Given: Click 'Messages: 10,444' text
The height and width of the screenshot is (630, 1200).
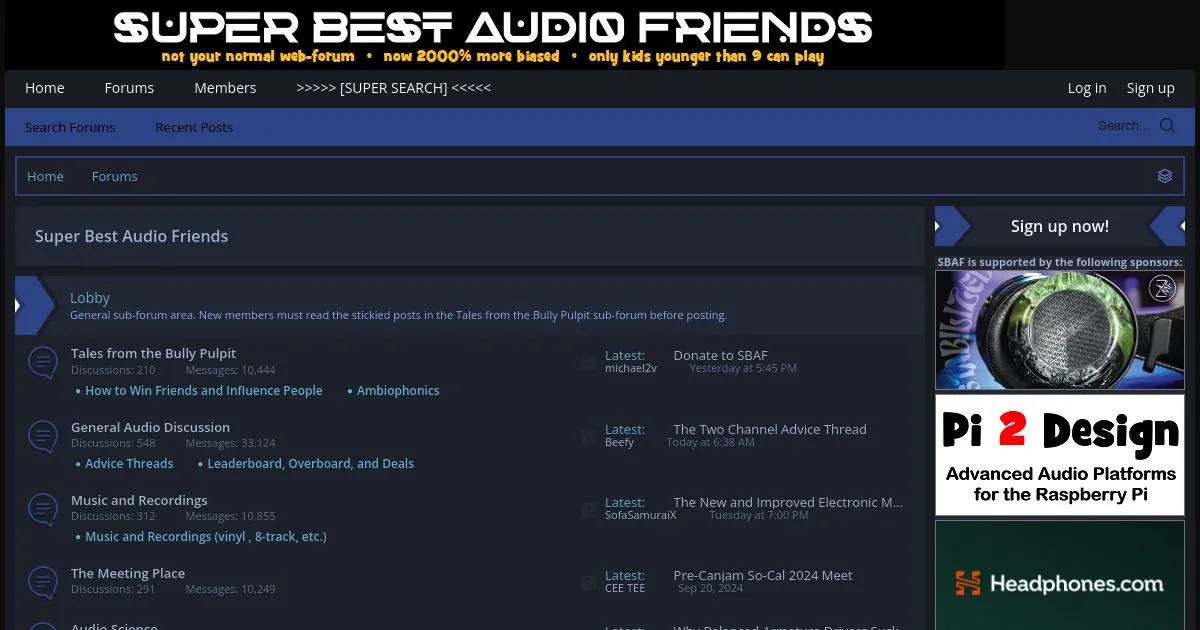Looking at the screenshot, I should (x=231, y=370).
